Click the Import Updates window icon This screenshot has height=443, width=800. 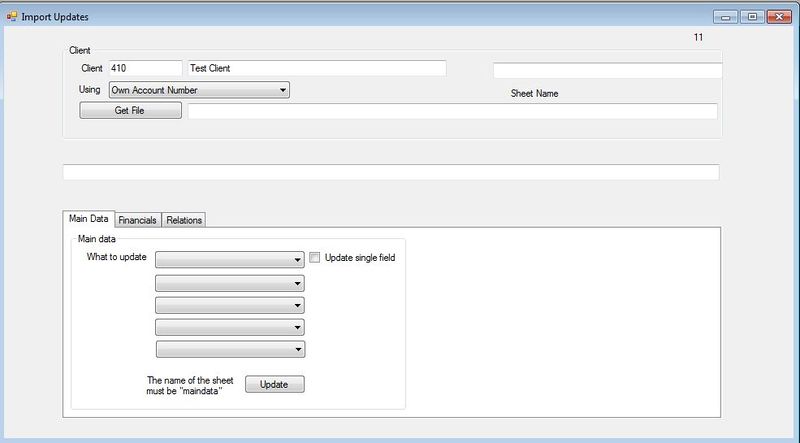coord(12,17)
